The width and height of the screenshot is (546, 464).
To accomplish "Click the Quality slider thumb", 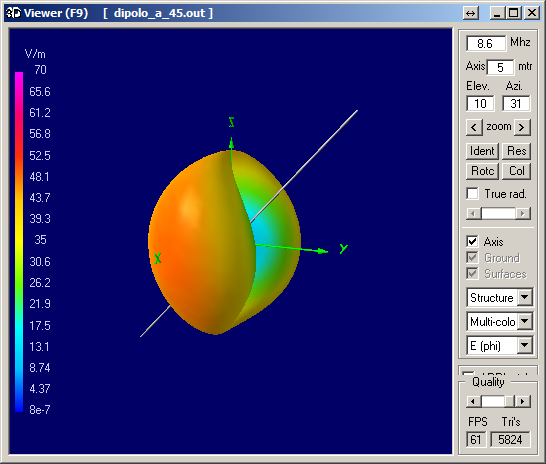I will click(510, 401).
